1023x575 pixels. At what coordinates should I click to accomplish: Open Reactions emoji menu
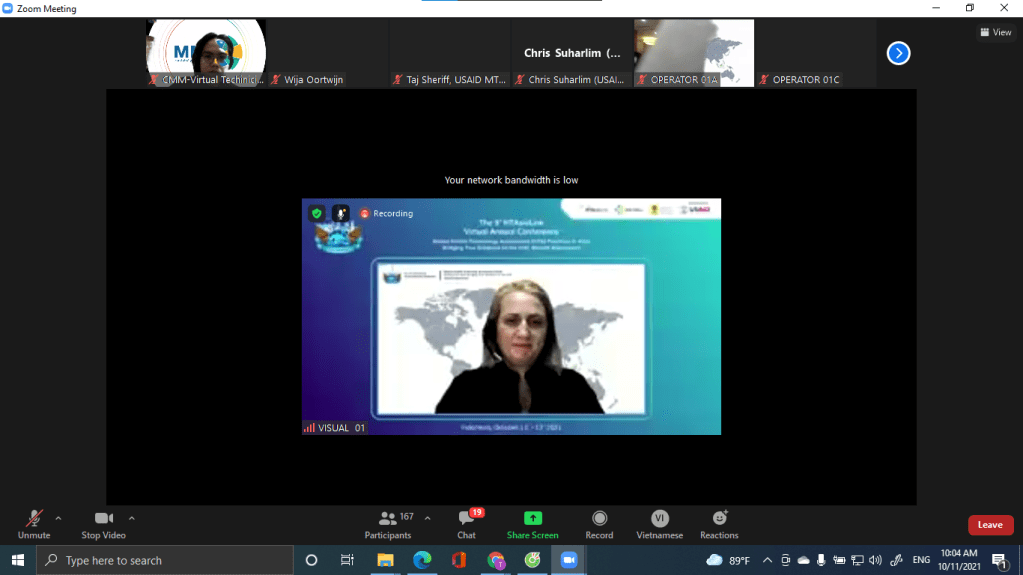(x=719, y=523)
